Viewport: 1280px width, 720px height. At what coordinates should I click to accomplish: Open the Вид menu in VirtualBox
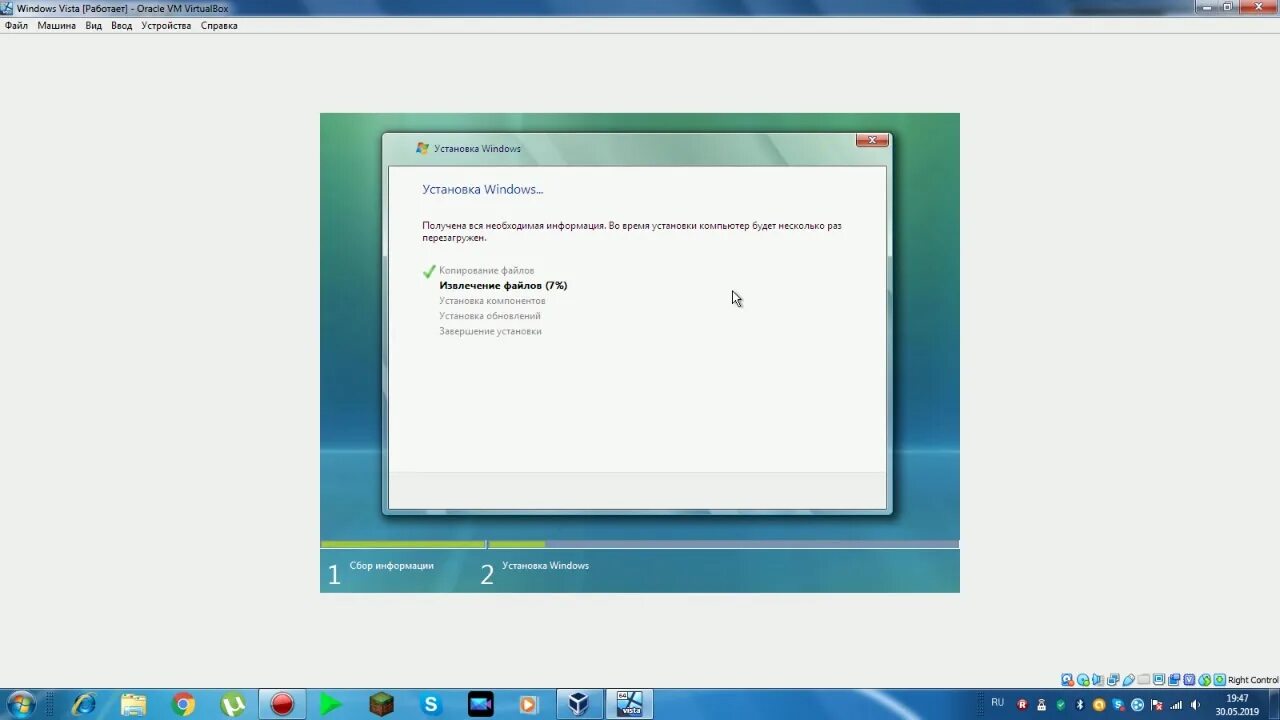point(93,25)
